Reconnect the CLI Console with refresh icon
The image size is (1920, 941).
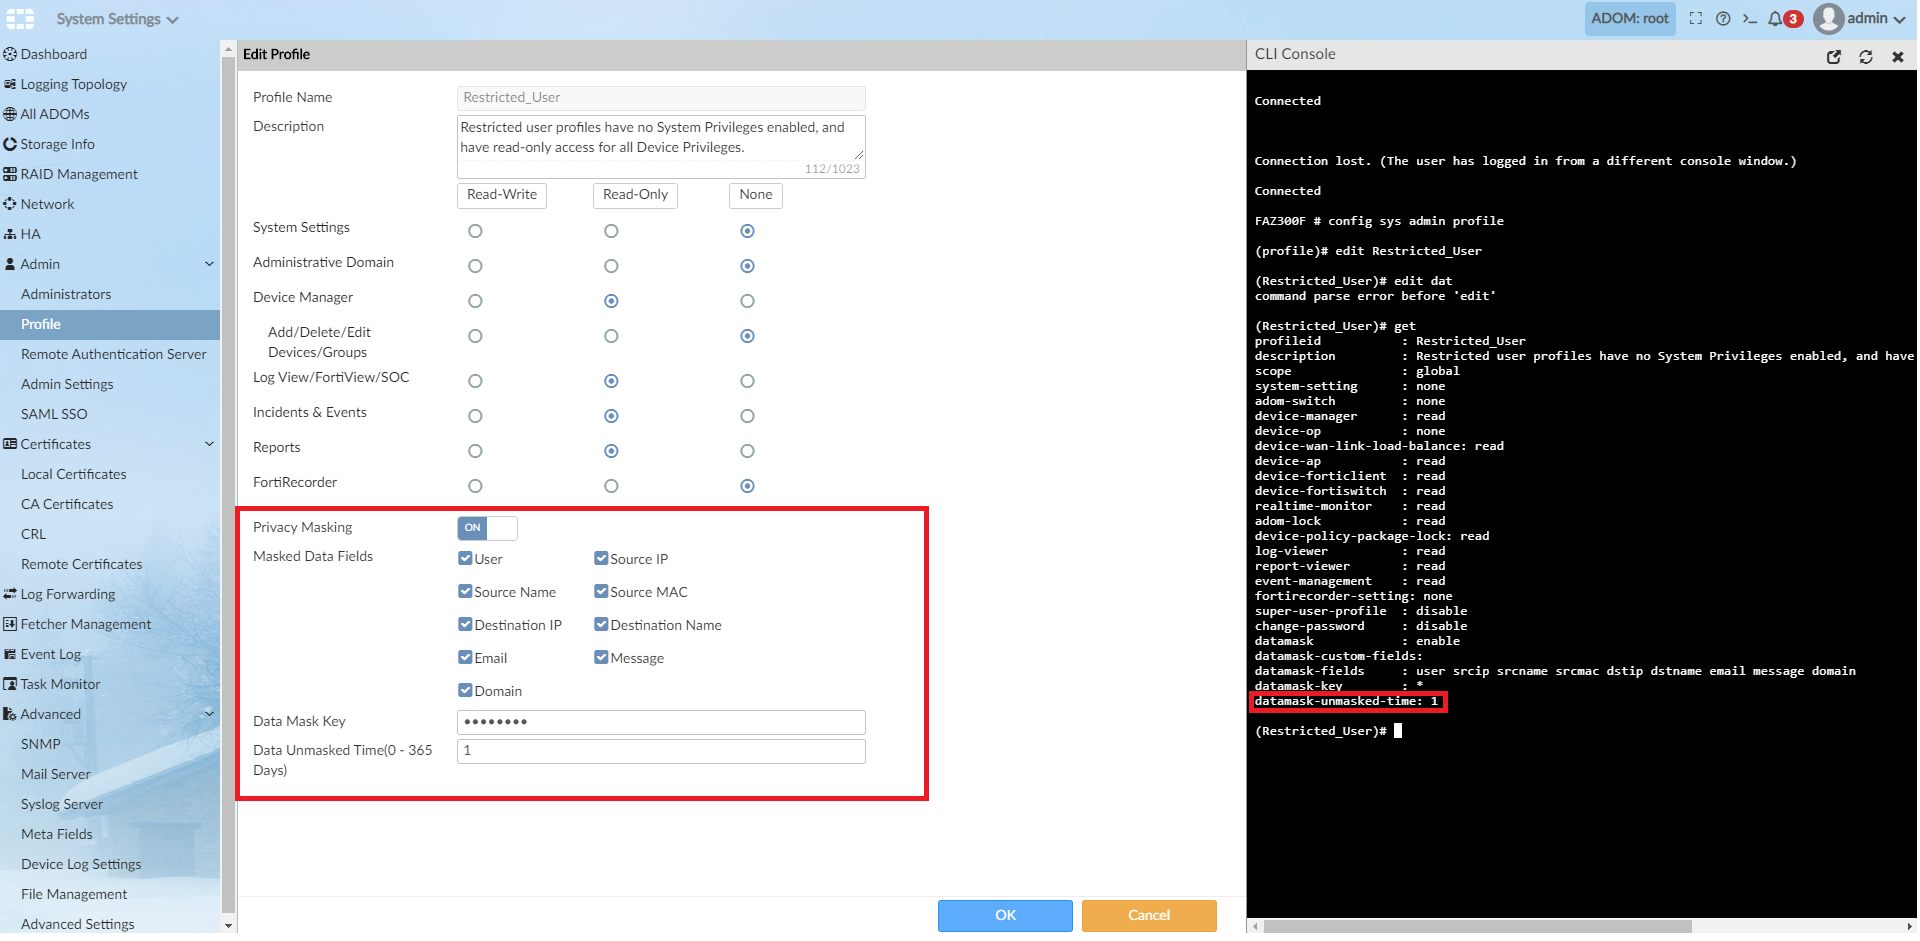pos(1866,57)
